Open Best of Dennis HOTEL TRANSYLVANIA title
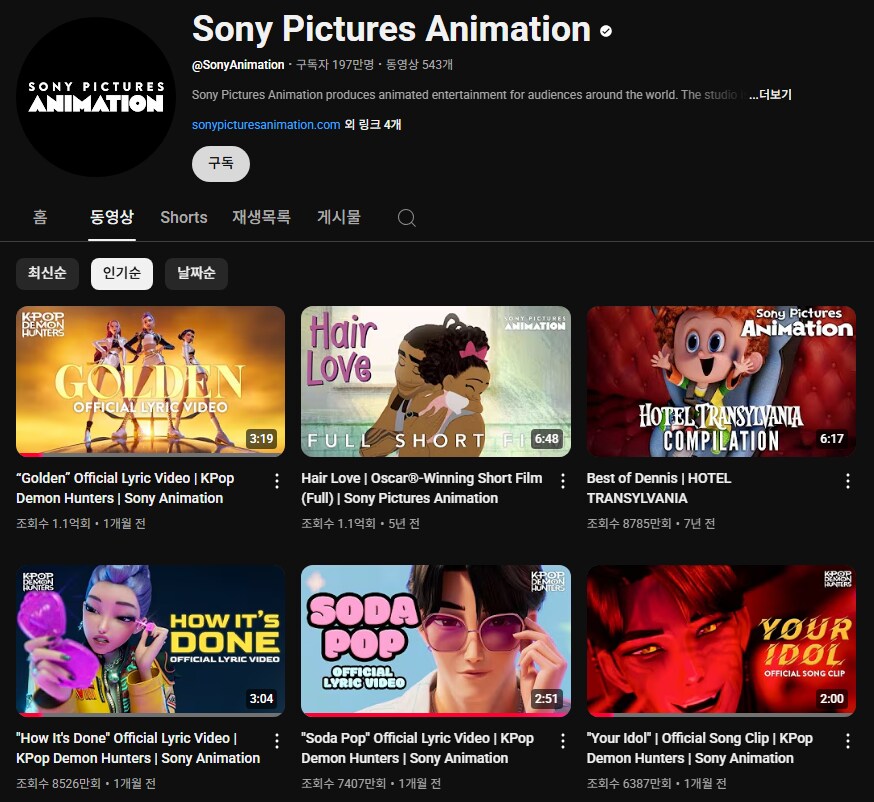Image resolution: width=874 pixels, height=802 pixels. pos(659,488)
